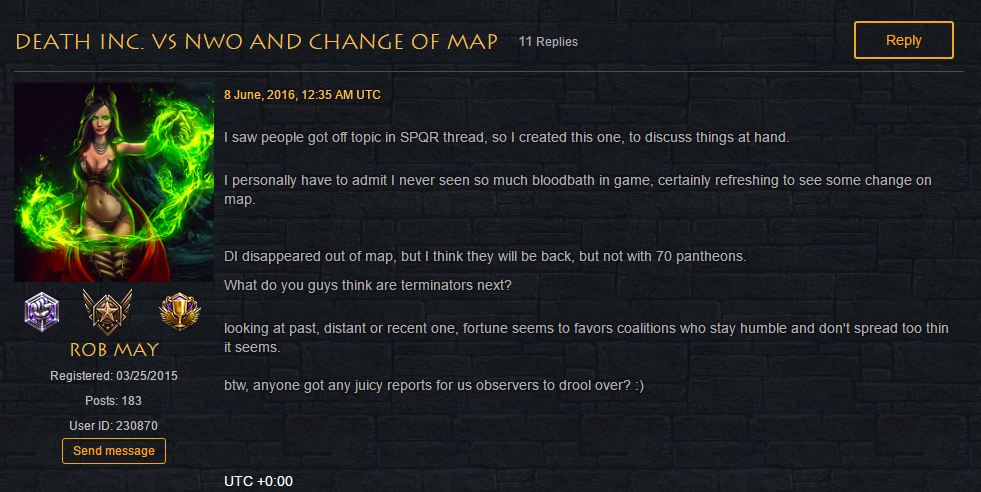The height and width of the screenshot is (492, 981).
Task: Select the User ID: 230870 line
Action: (x=113, y=426)
